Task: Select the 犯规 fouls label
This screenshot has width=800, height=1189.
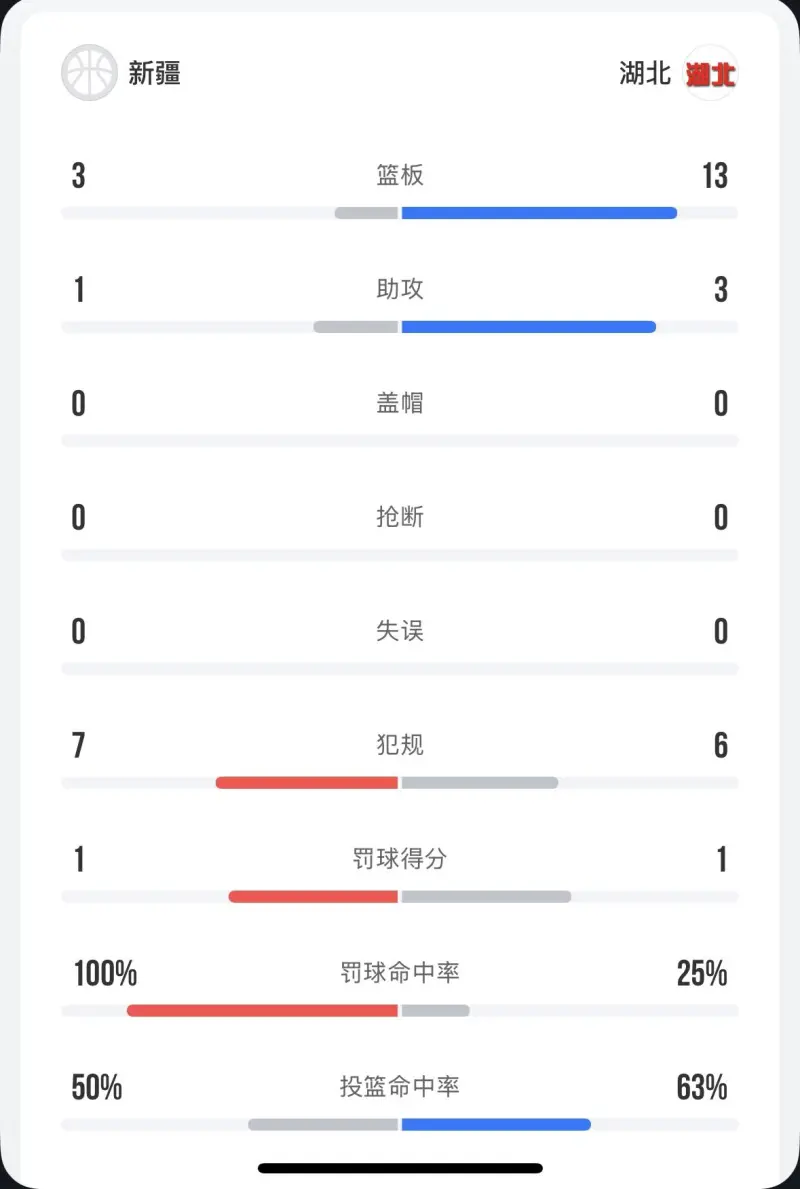Action: pos(400,745)
